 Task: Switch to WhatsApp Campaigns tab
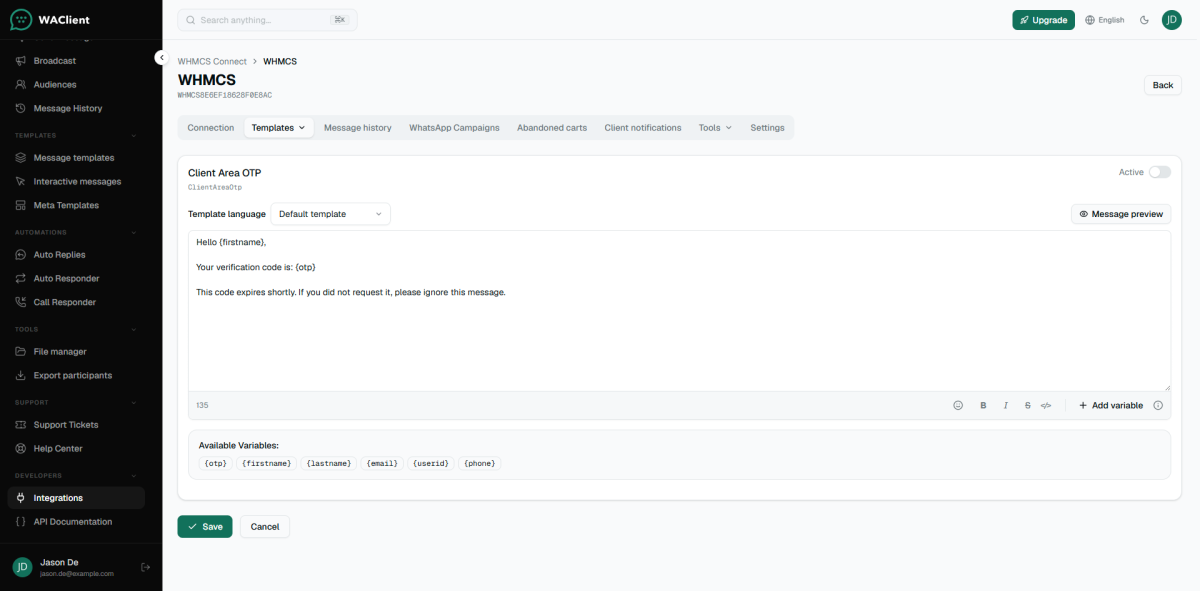click(454, 128)
